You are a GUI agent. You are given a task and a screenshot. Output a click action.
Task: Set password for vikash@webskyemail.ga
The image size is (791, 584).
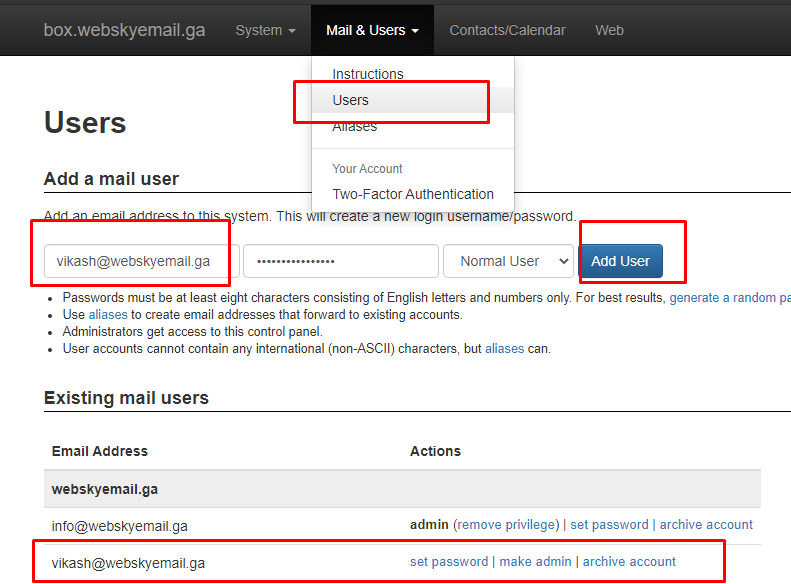(x=449, y=562)
